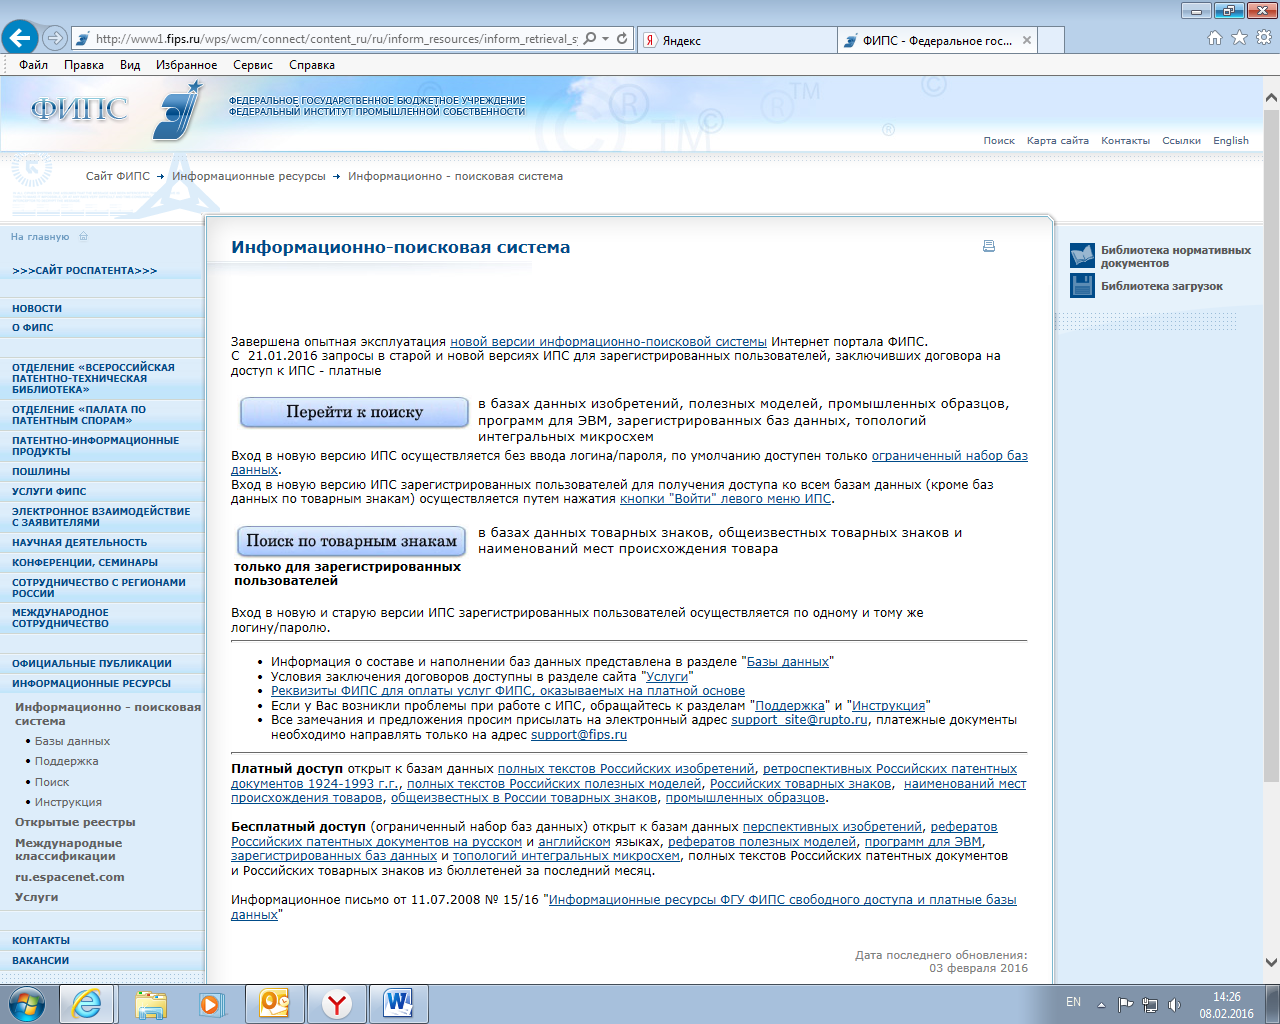Open Yandex browser taskbar icon
The height and width of the screenshot is (1024, 1280).
336,1004
